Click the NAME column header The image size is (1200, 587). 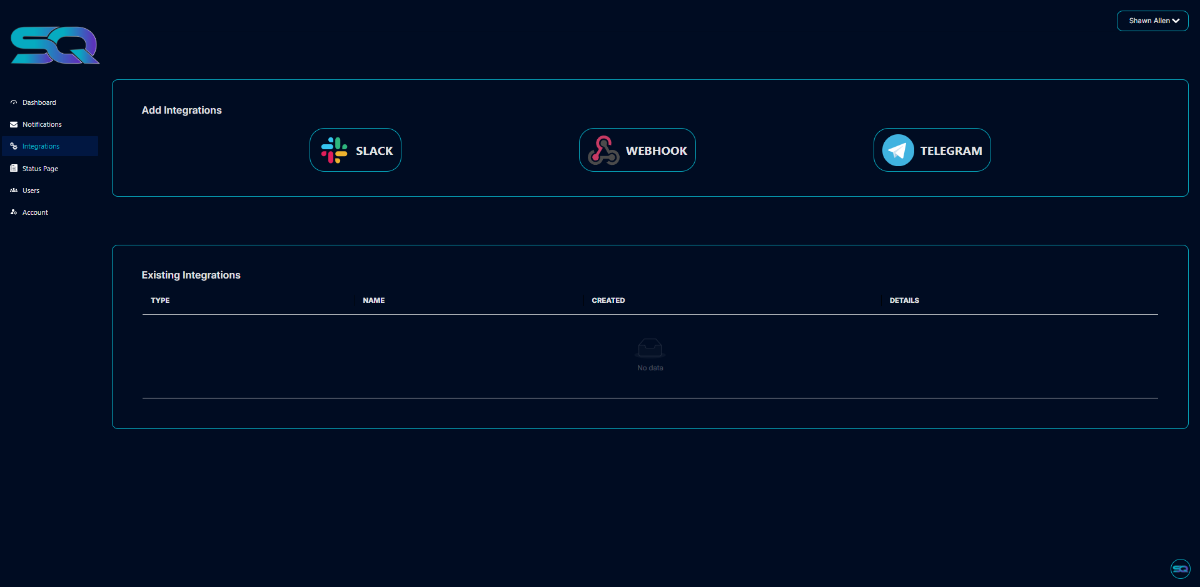click(x=374, y=300)
